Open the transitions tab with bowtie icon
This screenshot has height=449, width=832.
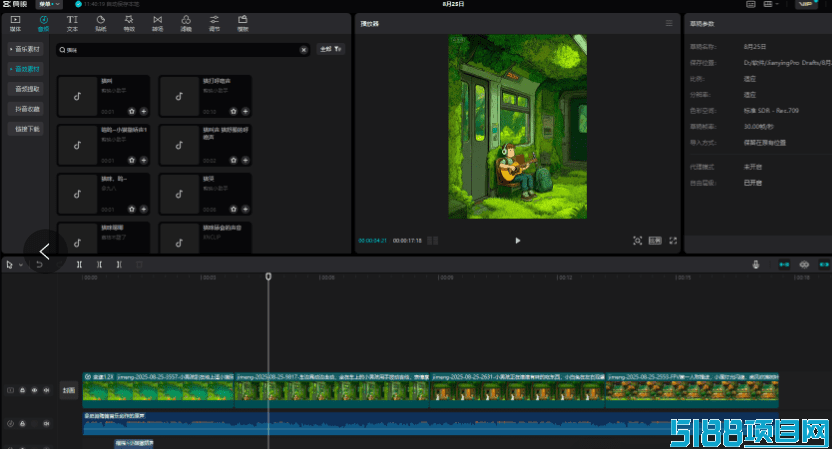pyautogui.click(x=158, y=23)
